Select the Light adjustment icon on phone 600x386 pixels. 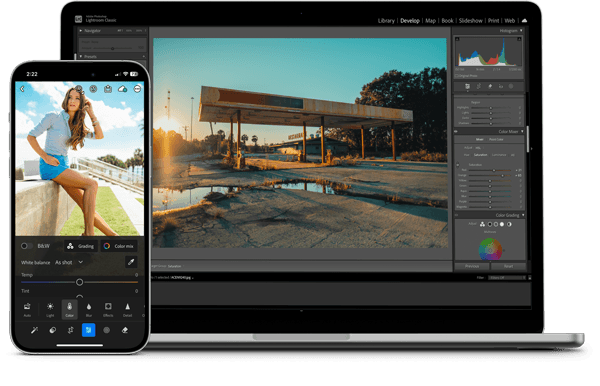[50, 309]
